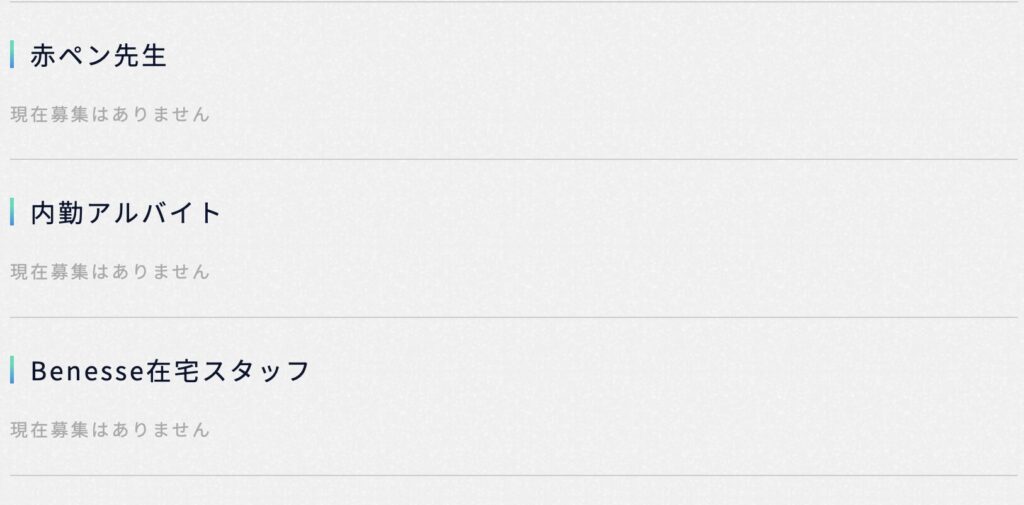Screen dimensions: 1024x505
Task: Click the gradient accent bar beside 赤ペン先生
Action: coord(12,54)
